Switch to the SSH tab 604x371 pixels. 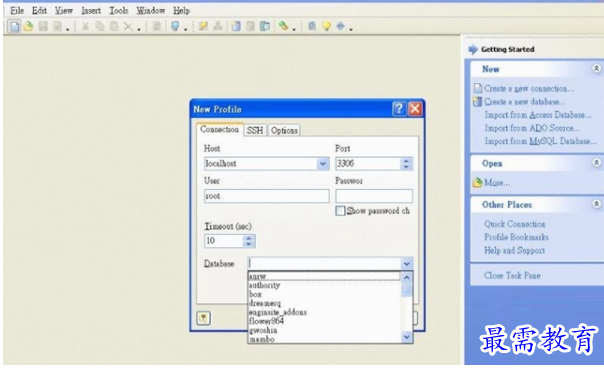(x=255, y=130)
